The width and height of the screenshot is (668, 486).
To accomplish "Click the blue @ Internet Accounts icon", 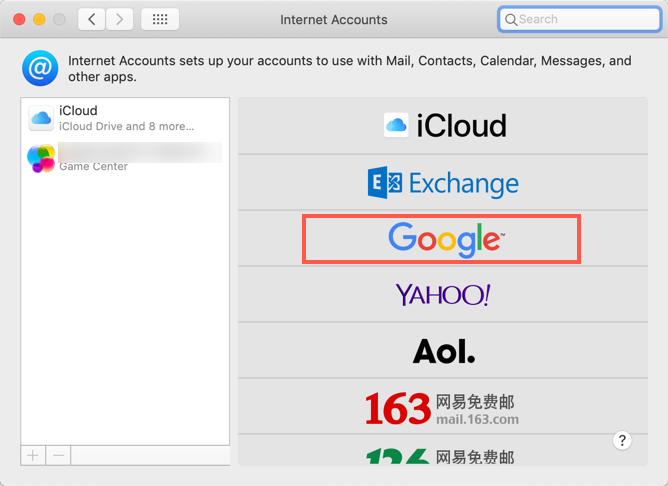I will [40, 68].
